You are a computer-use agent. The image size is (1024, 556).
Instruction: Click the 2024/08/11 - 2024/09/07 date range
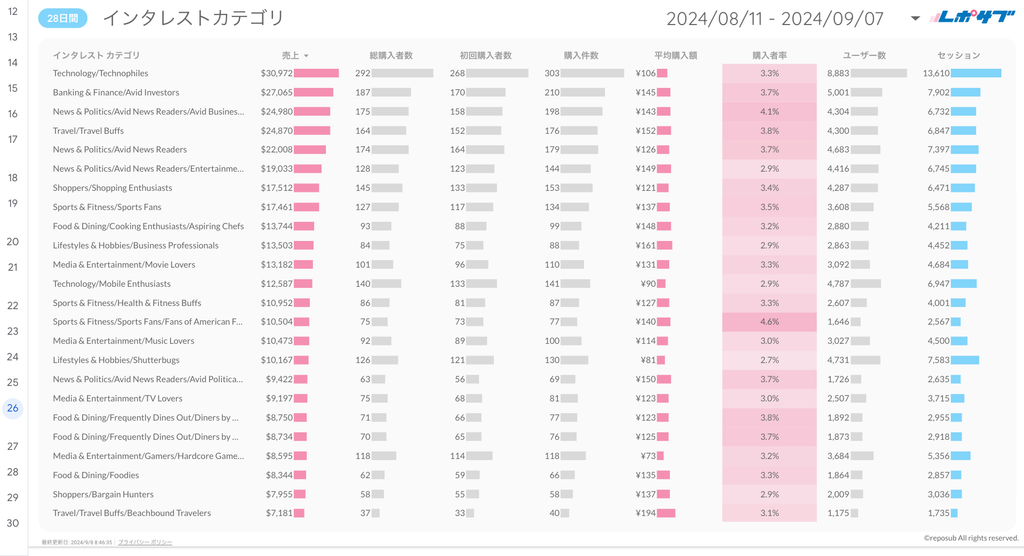click(775, 18)
